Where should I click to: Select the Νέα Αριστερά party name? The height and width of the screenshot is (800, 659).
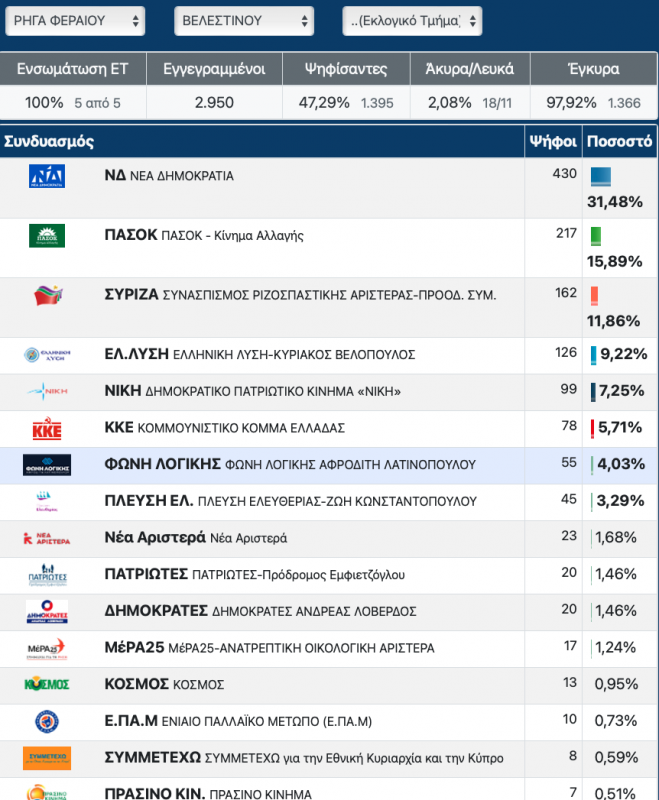195,538
